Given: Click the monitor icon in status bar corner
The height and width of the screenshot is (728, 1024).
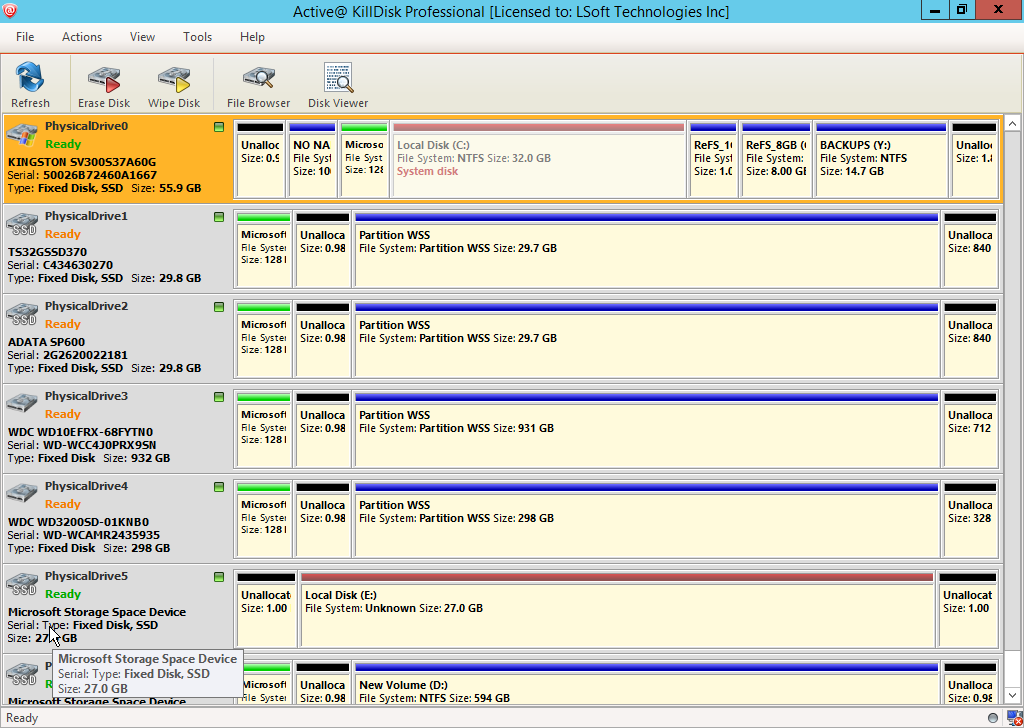Looking at the screenshot, I should point(1013,718).
